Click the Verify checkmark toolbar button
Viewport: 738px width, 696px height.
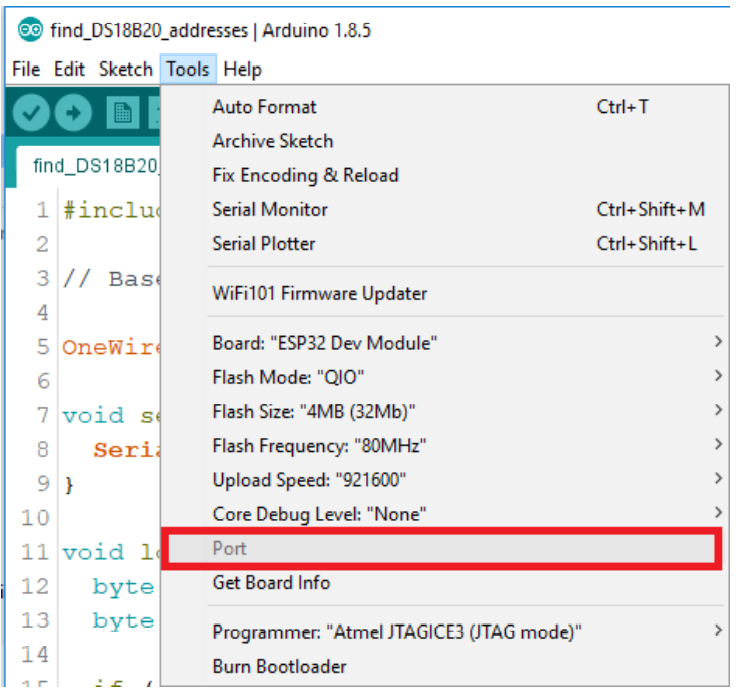point(31,113)
